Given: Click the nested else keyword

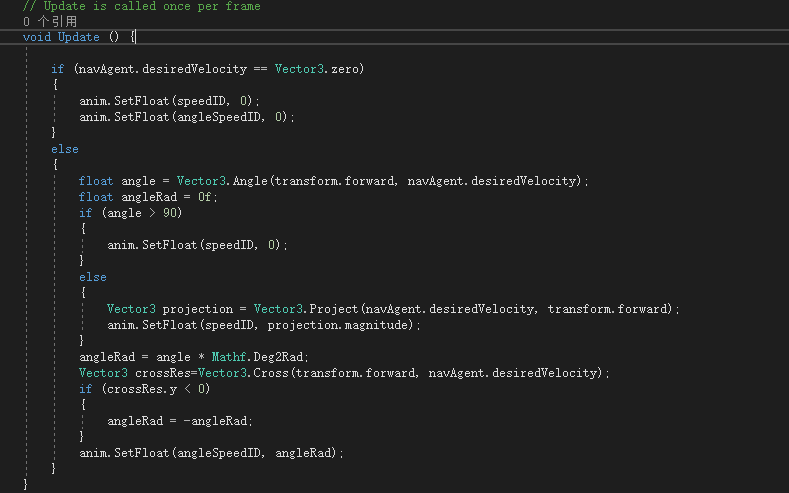Looking at the screenshot, I should point(93,277).
